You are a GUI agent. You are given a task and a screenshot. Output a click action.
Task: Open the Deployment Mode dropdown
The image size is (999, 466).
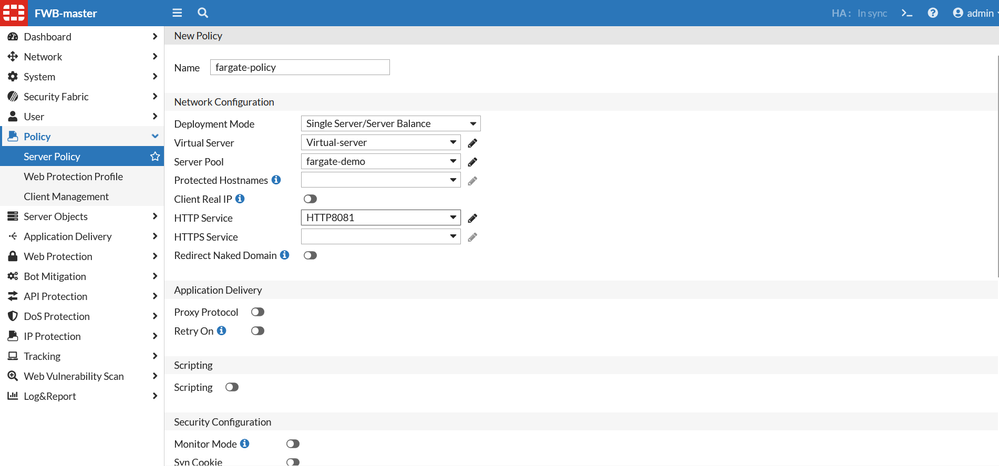390,124
